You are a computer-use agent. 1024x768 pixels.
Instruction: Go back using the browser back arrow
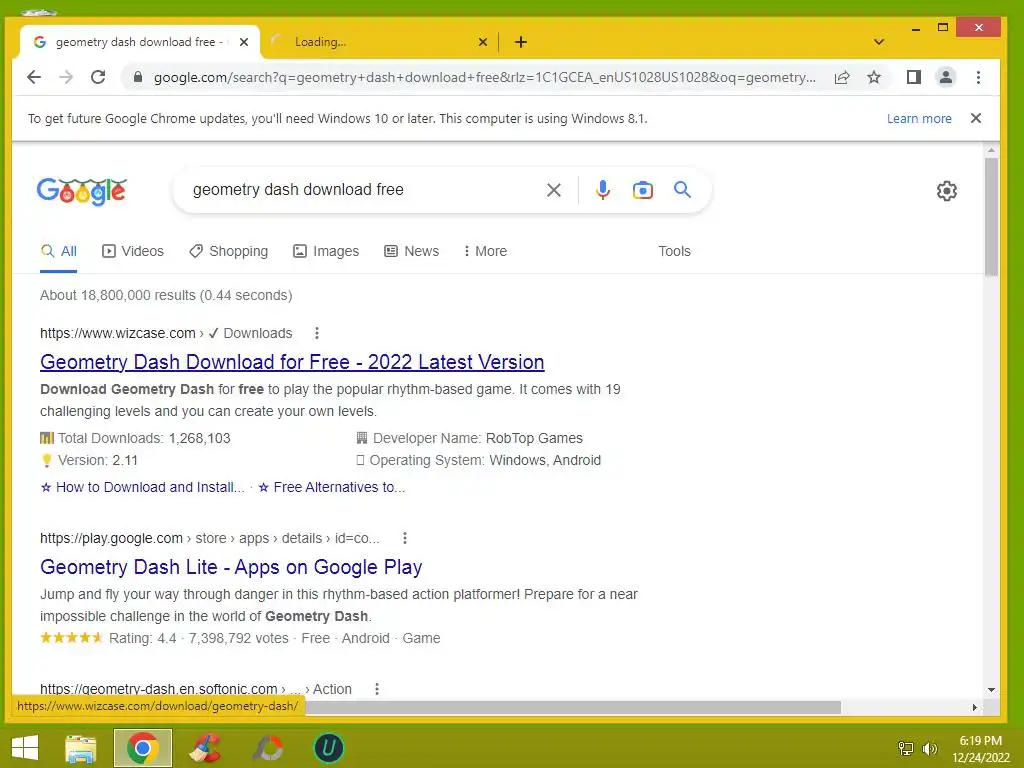point(34,77)
